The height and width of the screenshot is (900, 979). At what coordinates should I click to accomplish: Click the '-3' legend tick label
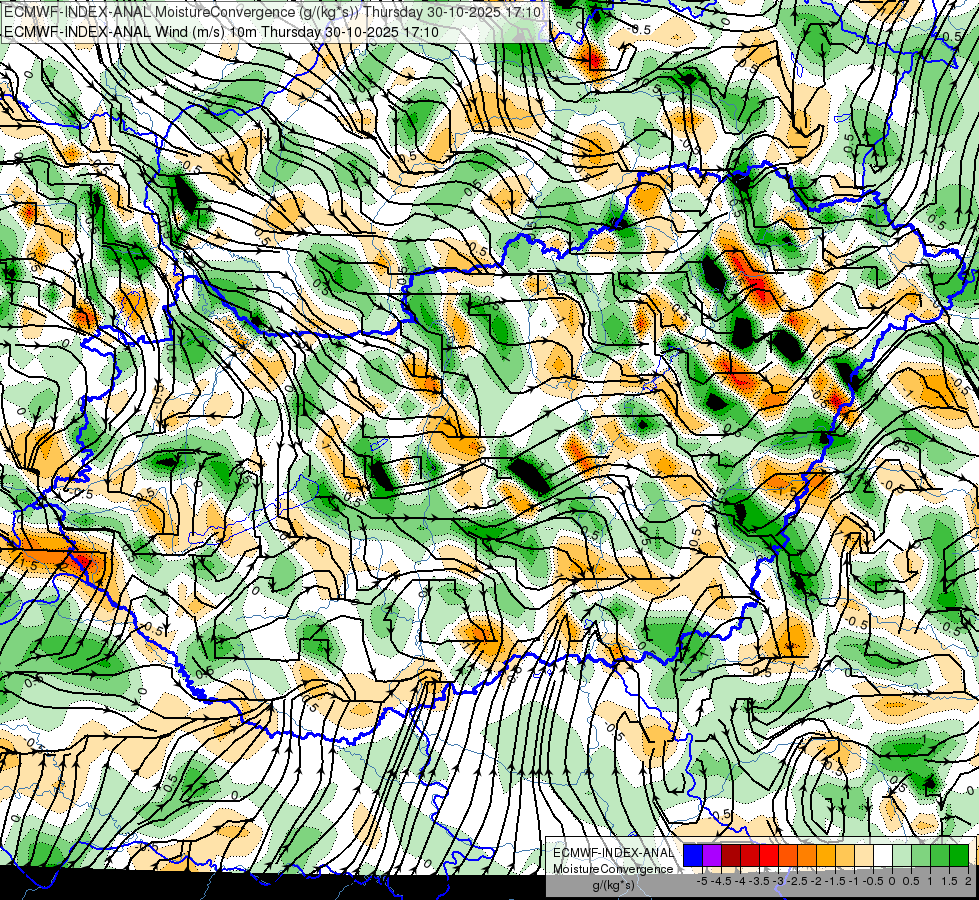tap(778, 881)
